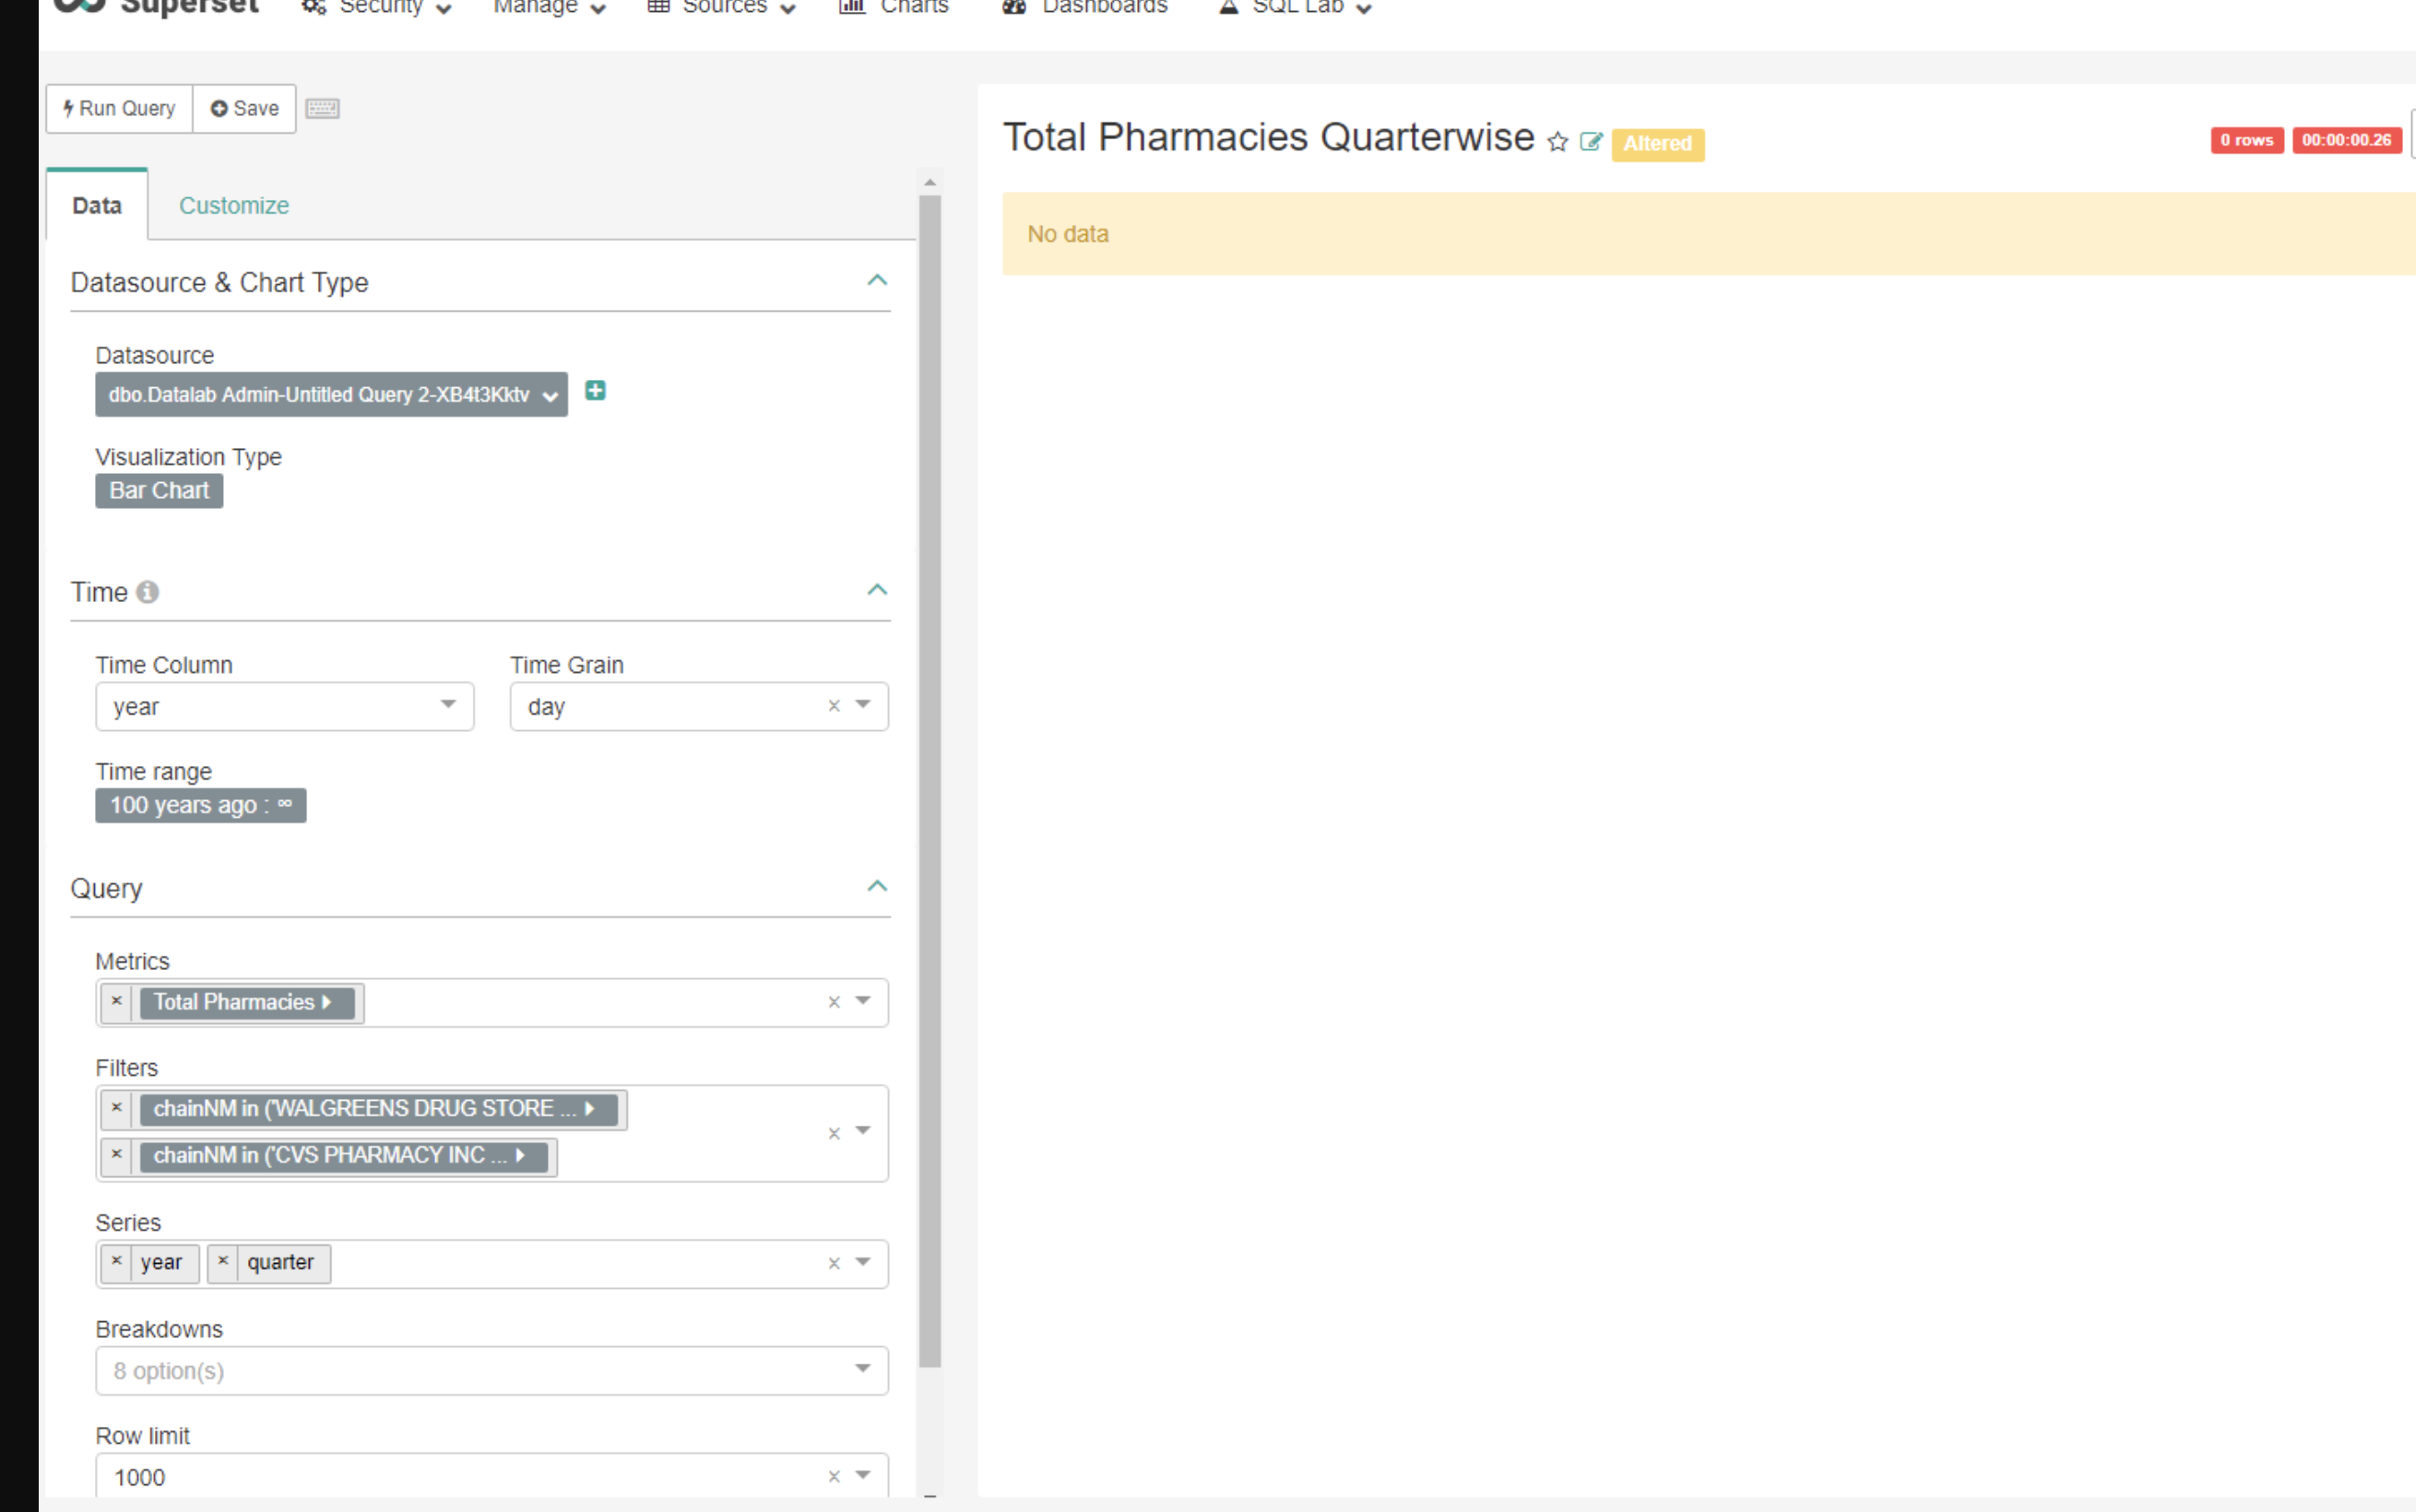Switch to the Customize tab

tap(234, 205)
